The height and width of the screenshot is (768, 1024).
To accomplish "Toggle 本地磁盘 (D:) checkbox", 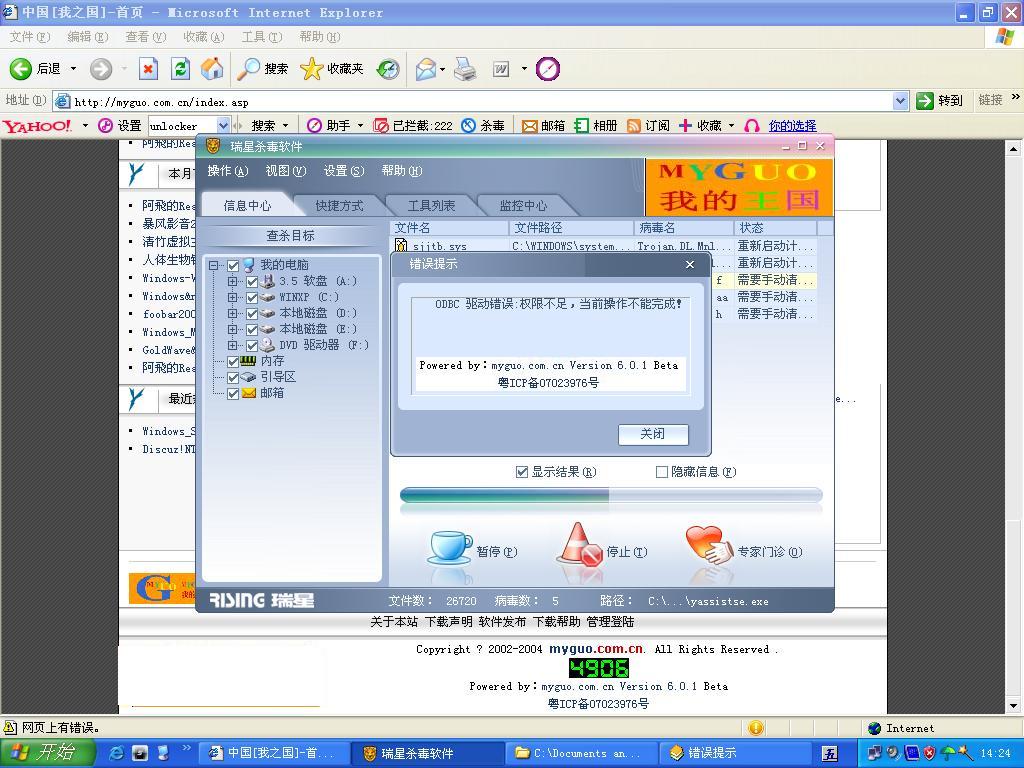I will [252, 313].
